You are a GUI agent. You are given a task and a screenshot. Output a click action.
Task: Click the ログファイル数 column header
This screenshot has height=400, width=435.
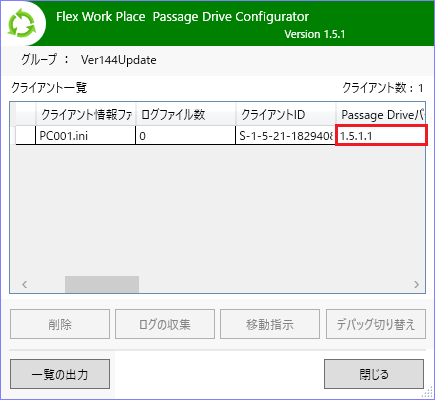point(186,115)
